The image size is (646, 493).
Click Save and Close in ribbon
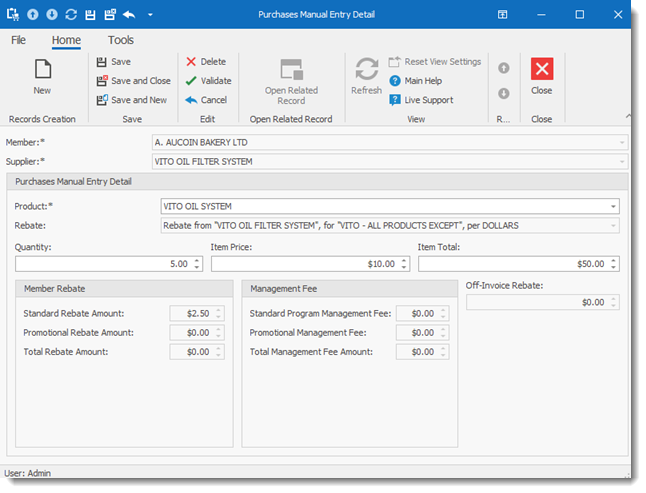(132, 81)
